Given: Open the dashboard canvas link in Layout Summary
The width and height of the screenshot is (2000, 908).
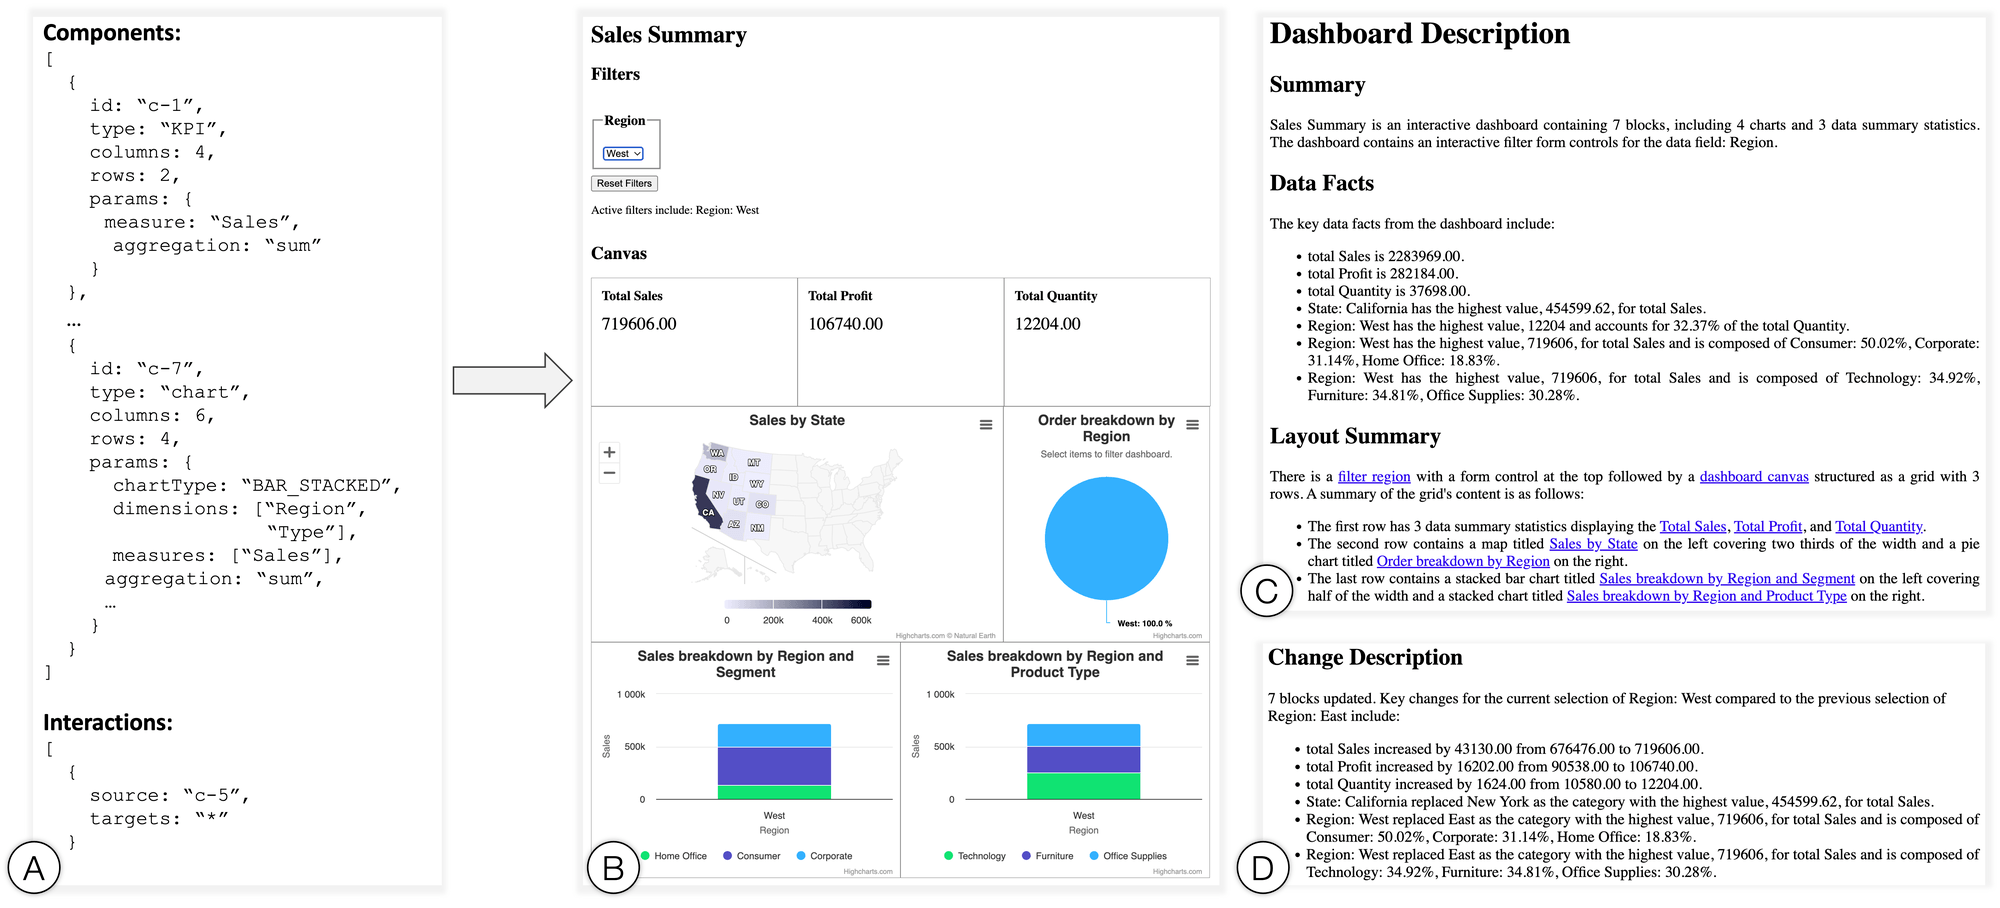Looking at the screenshot, I should click(x=1753, y=476).
